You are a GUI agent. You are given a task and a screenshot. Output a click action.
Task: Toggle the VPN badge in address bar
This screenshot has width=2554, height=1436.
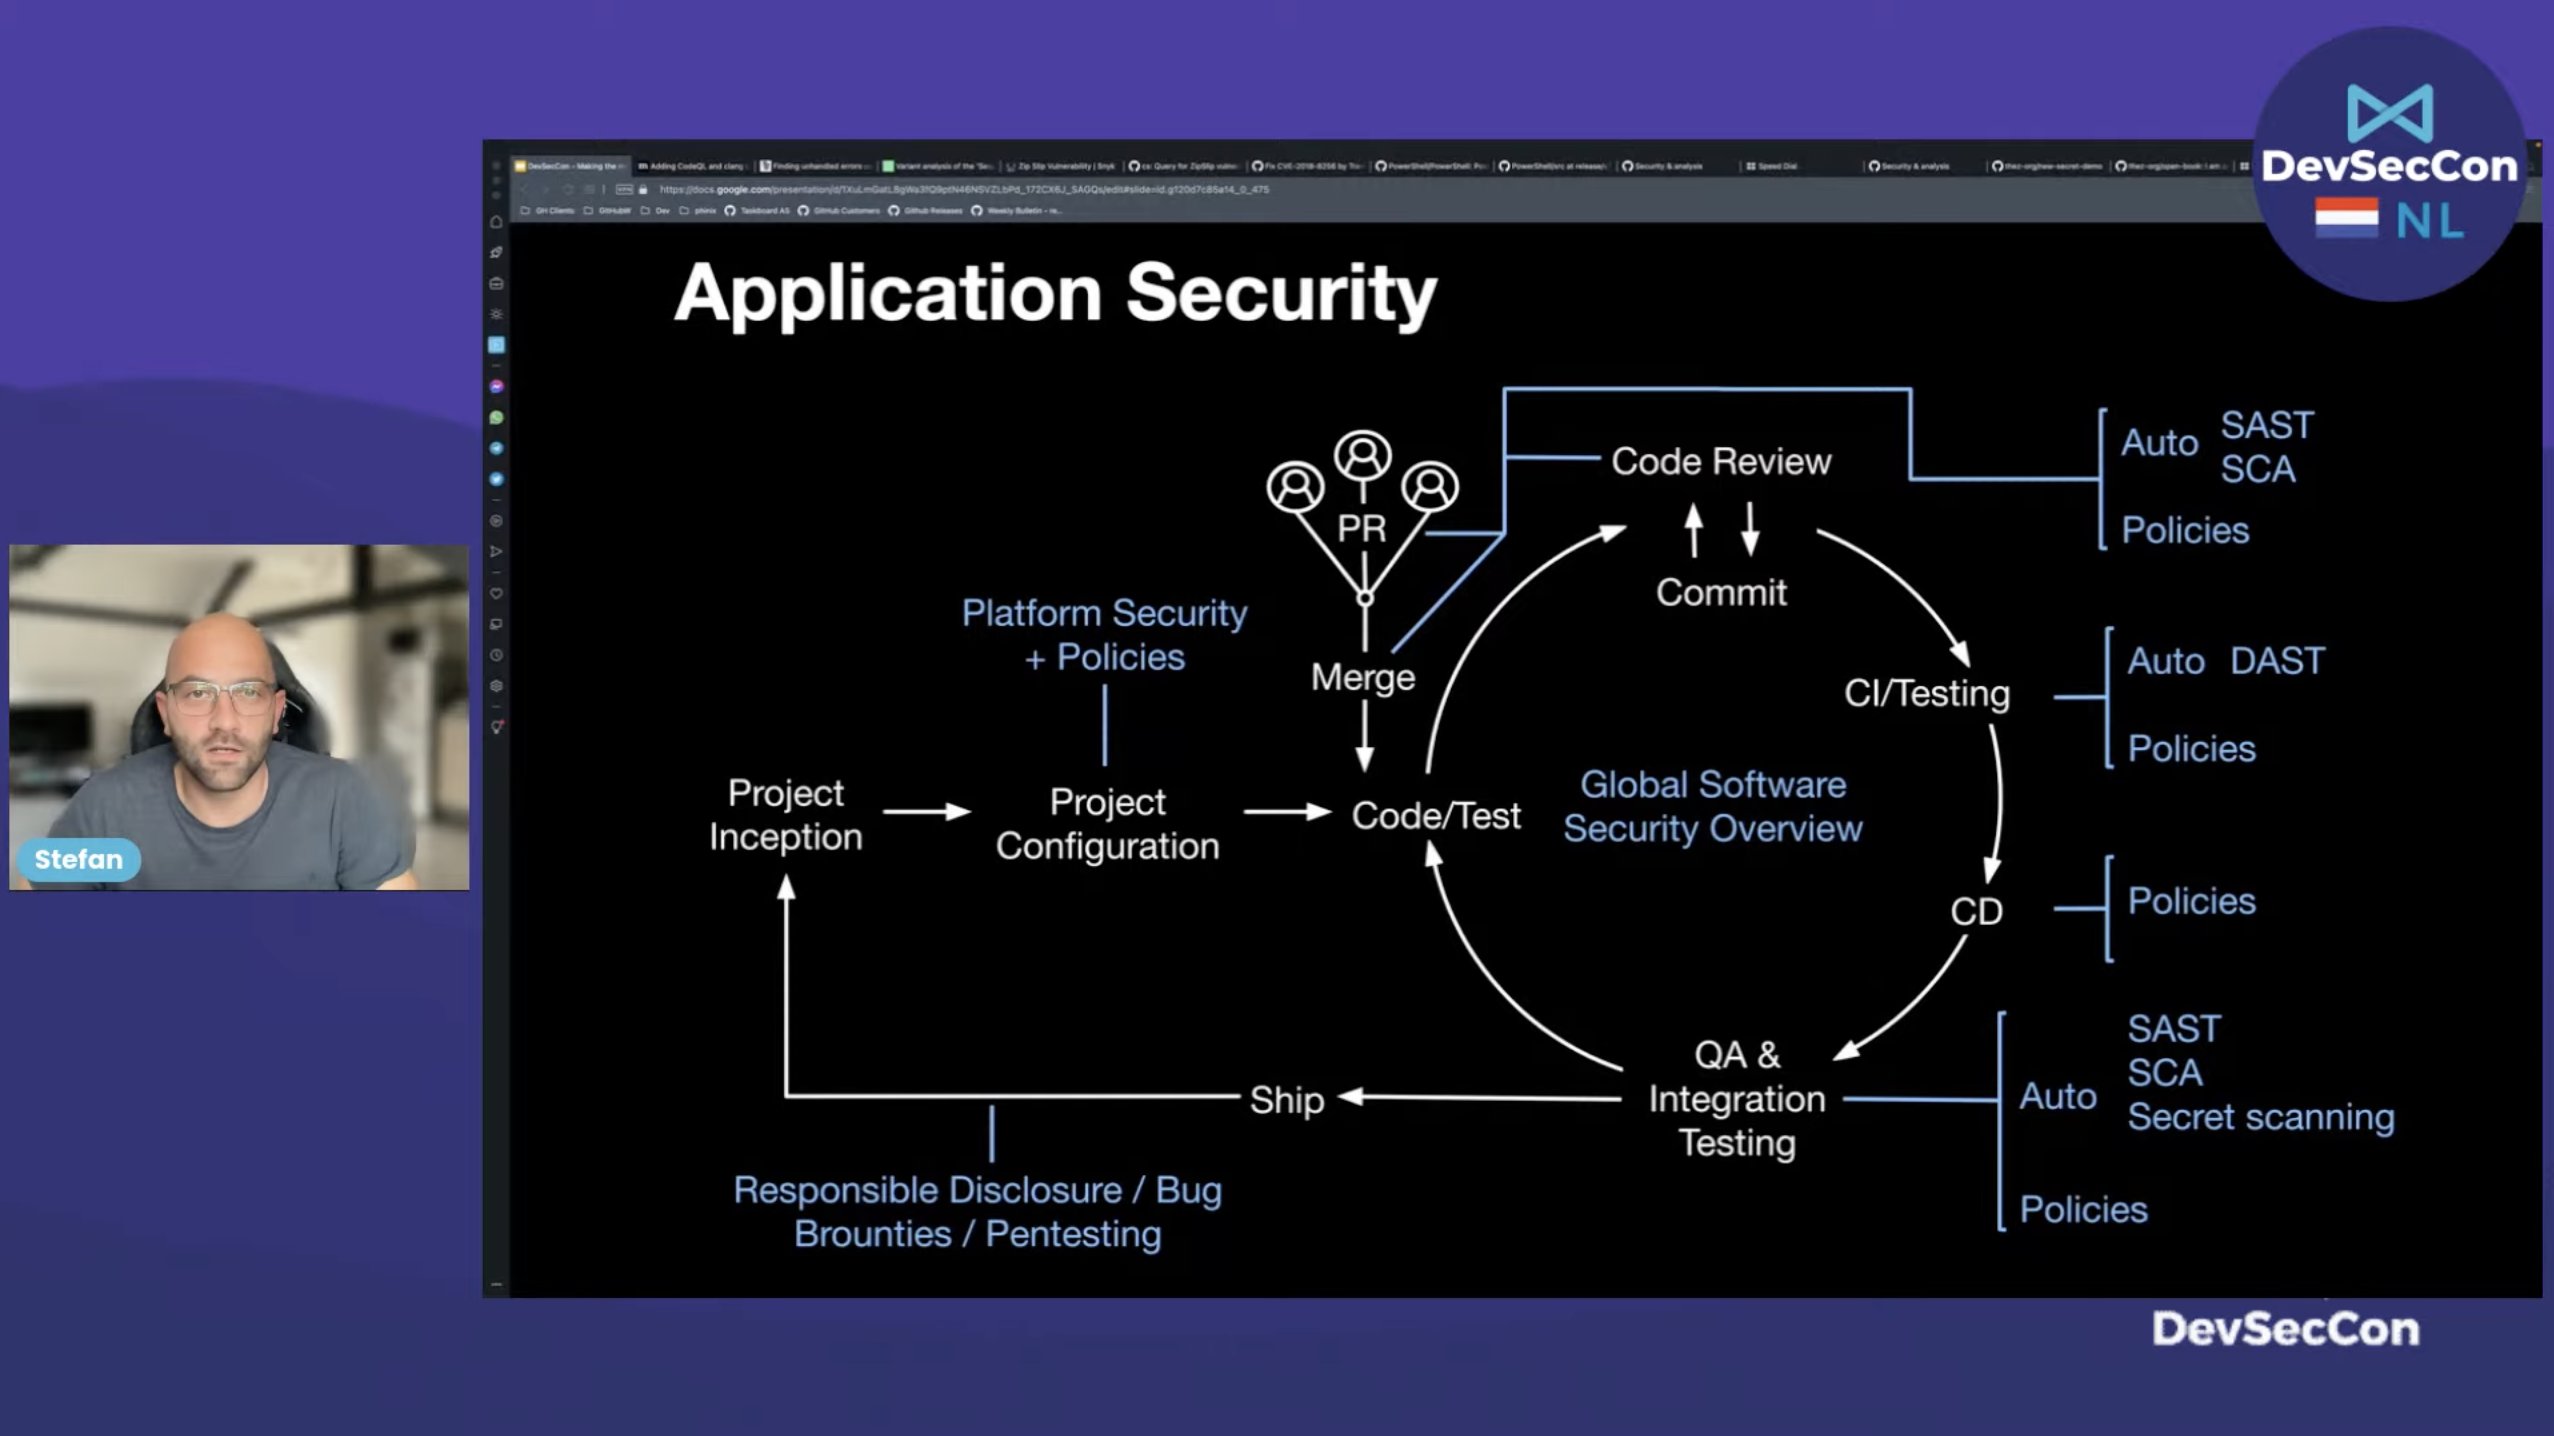[x=624, y=189]
